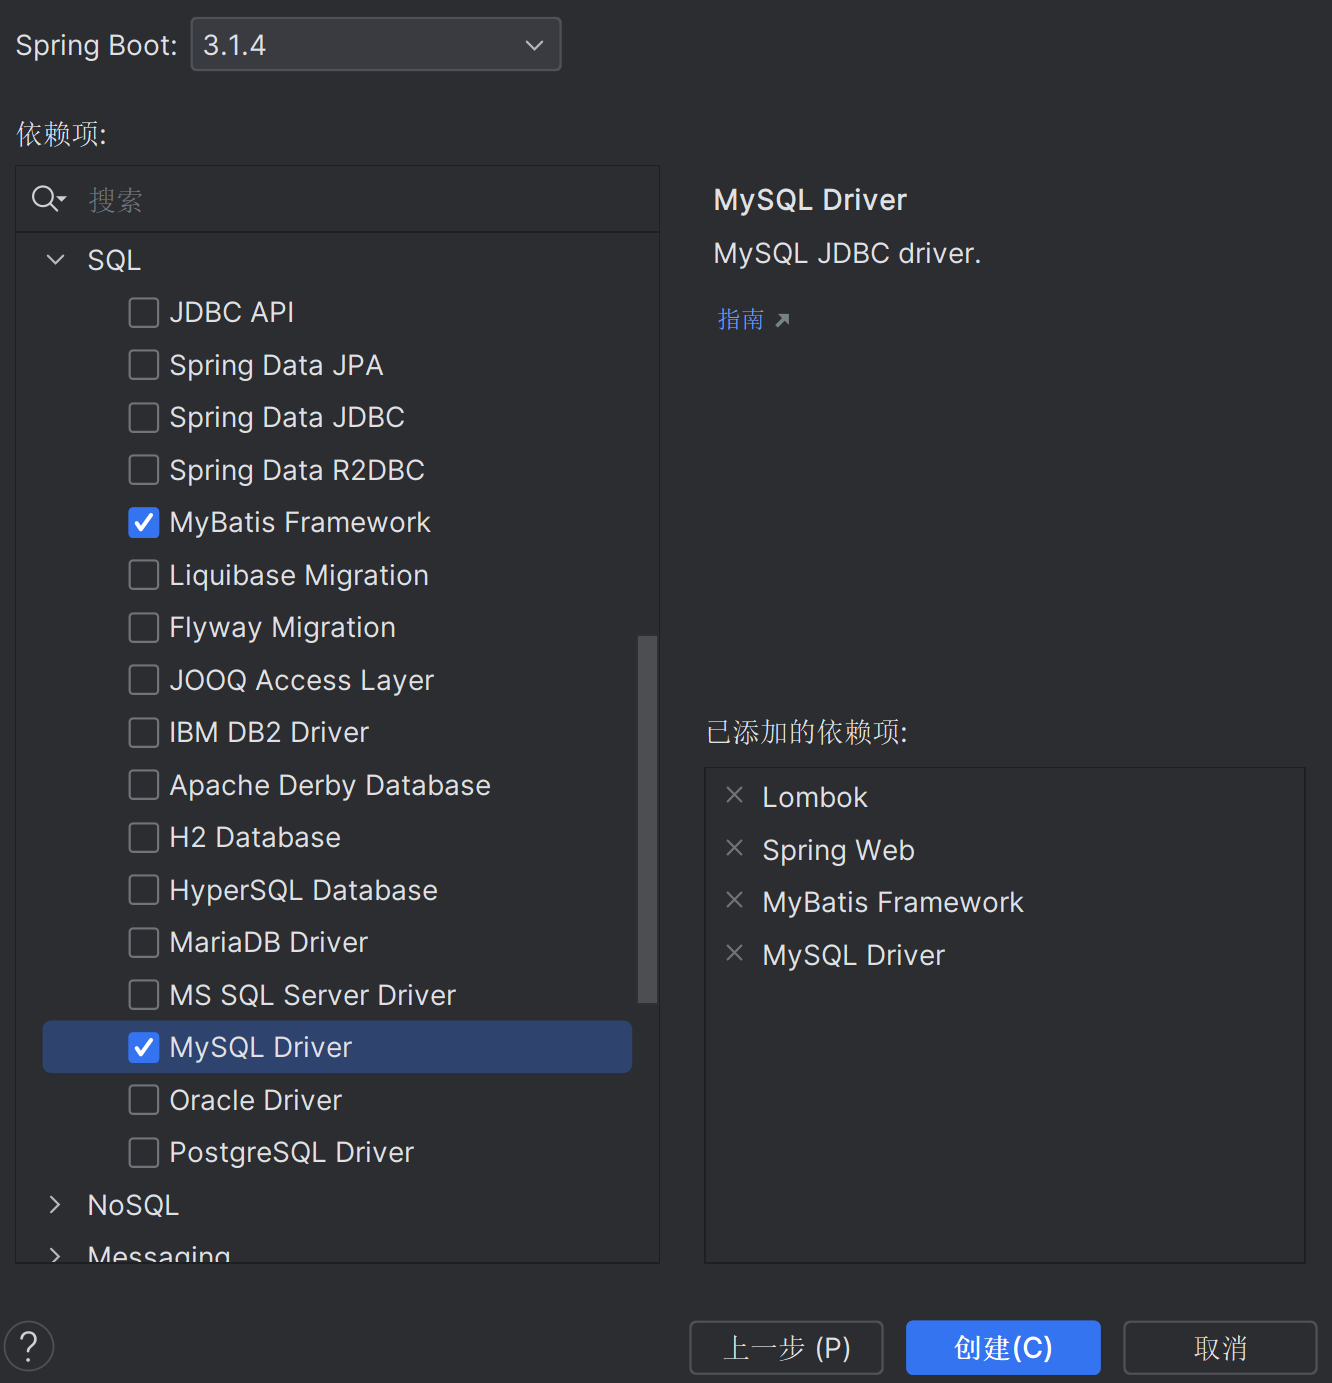Tick H2 Database checkbox
1332x1383 pixels.
pyautogui.click(x=144, y=837)
